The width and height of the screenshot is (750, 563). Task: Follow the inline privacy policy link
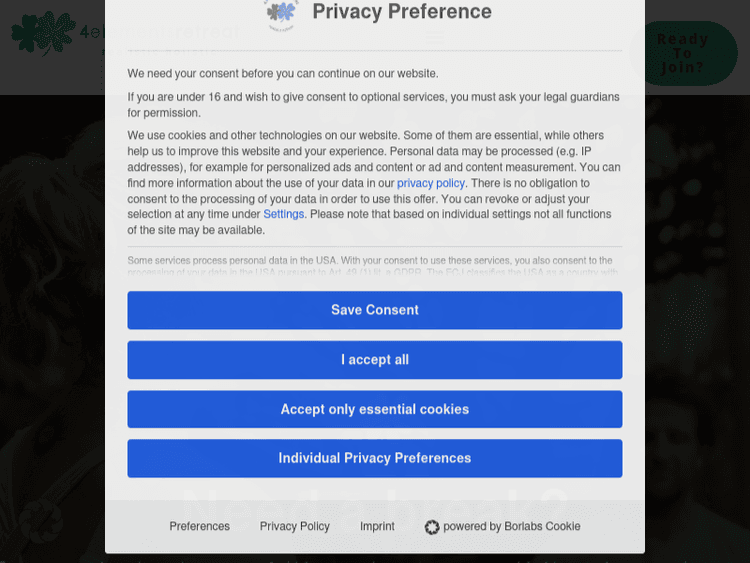[x=431, y=183]
